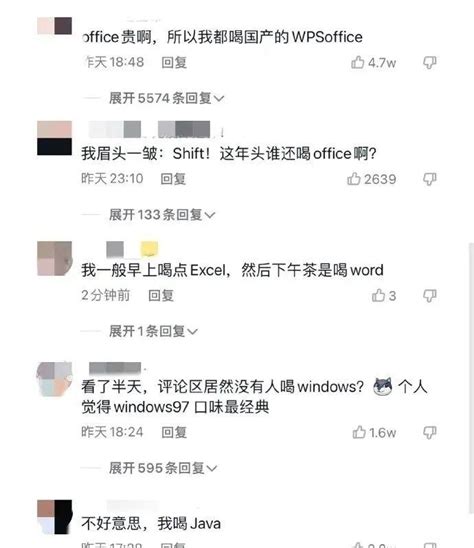
Task: Expand 5574 replies under WPSoffice comment
Action: point(166,98)
